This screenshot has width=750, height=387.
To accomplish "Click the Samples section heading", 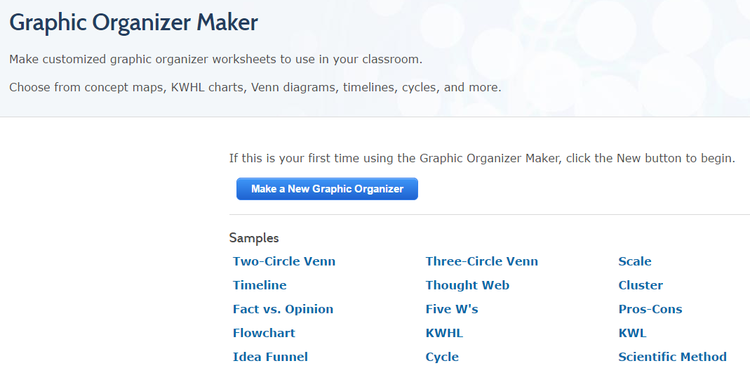I will (x=254, y=238).
